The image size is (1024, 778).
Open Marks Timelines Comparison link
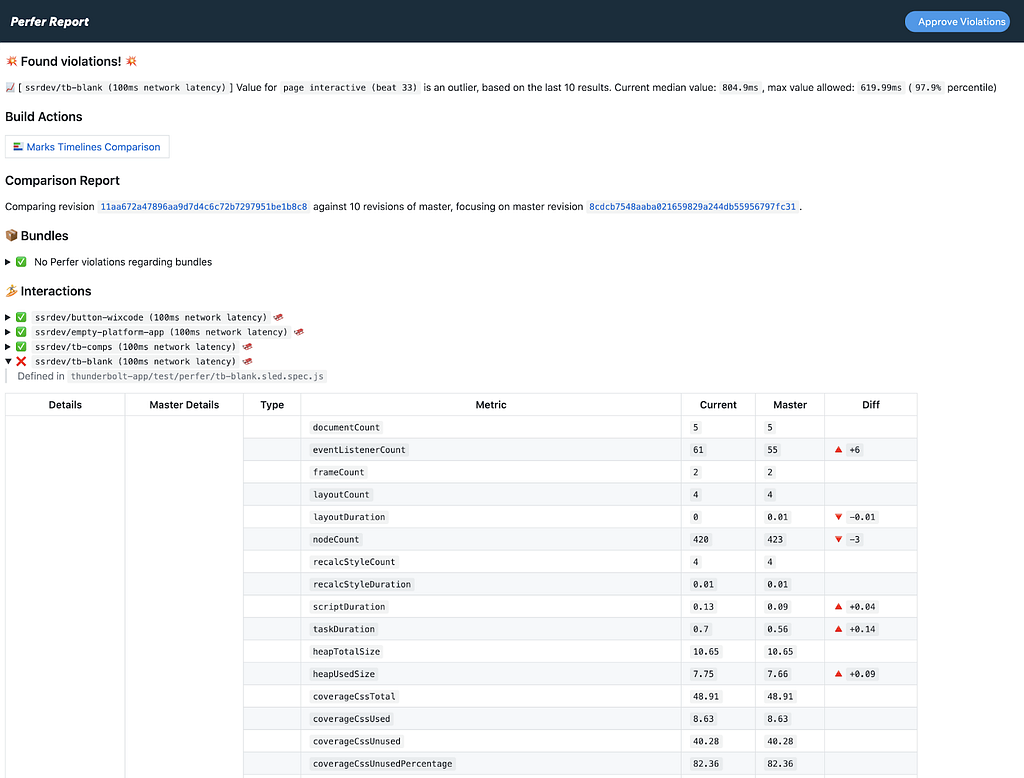tap(93, 147)
